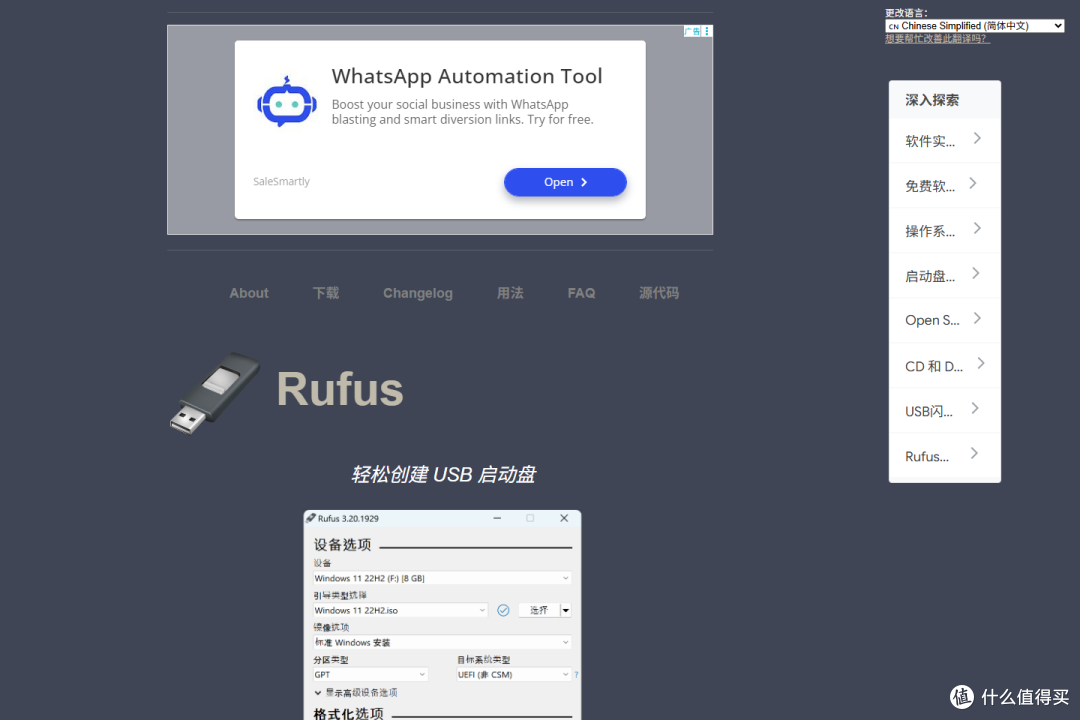Click the Open S... sidebar entry text
The image size is (1080, 720).
[932, 320]
